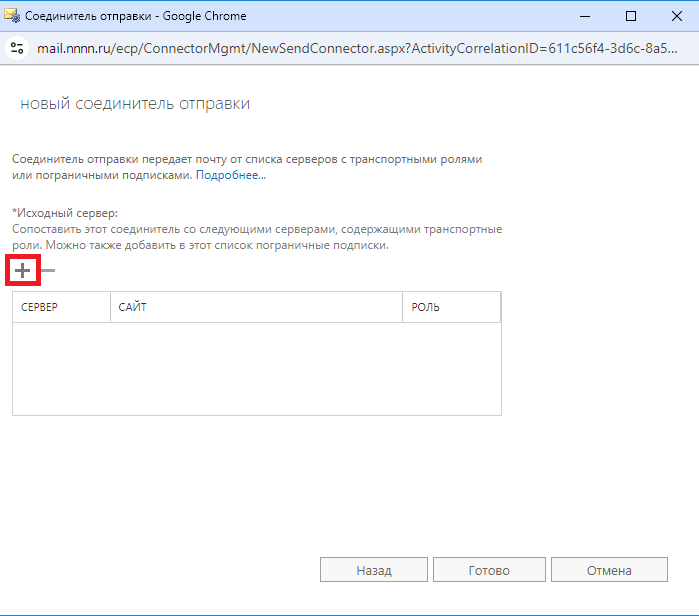The image size is (699, 616).
Task: Click divider between СЕРВЕР and САЙТ columns
Action: pos(111,307)
